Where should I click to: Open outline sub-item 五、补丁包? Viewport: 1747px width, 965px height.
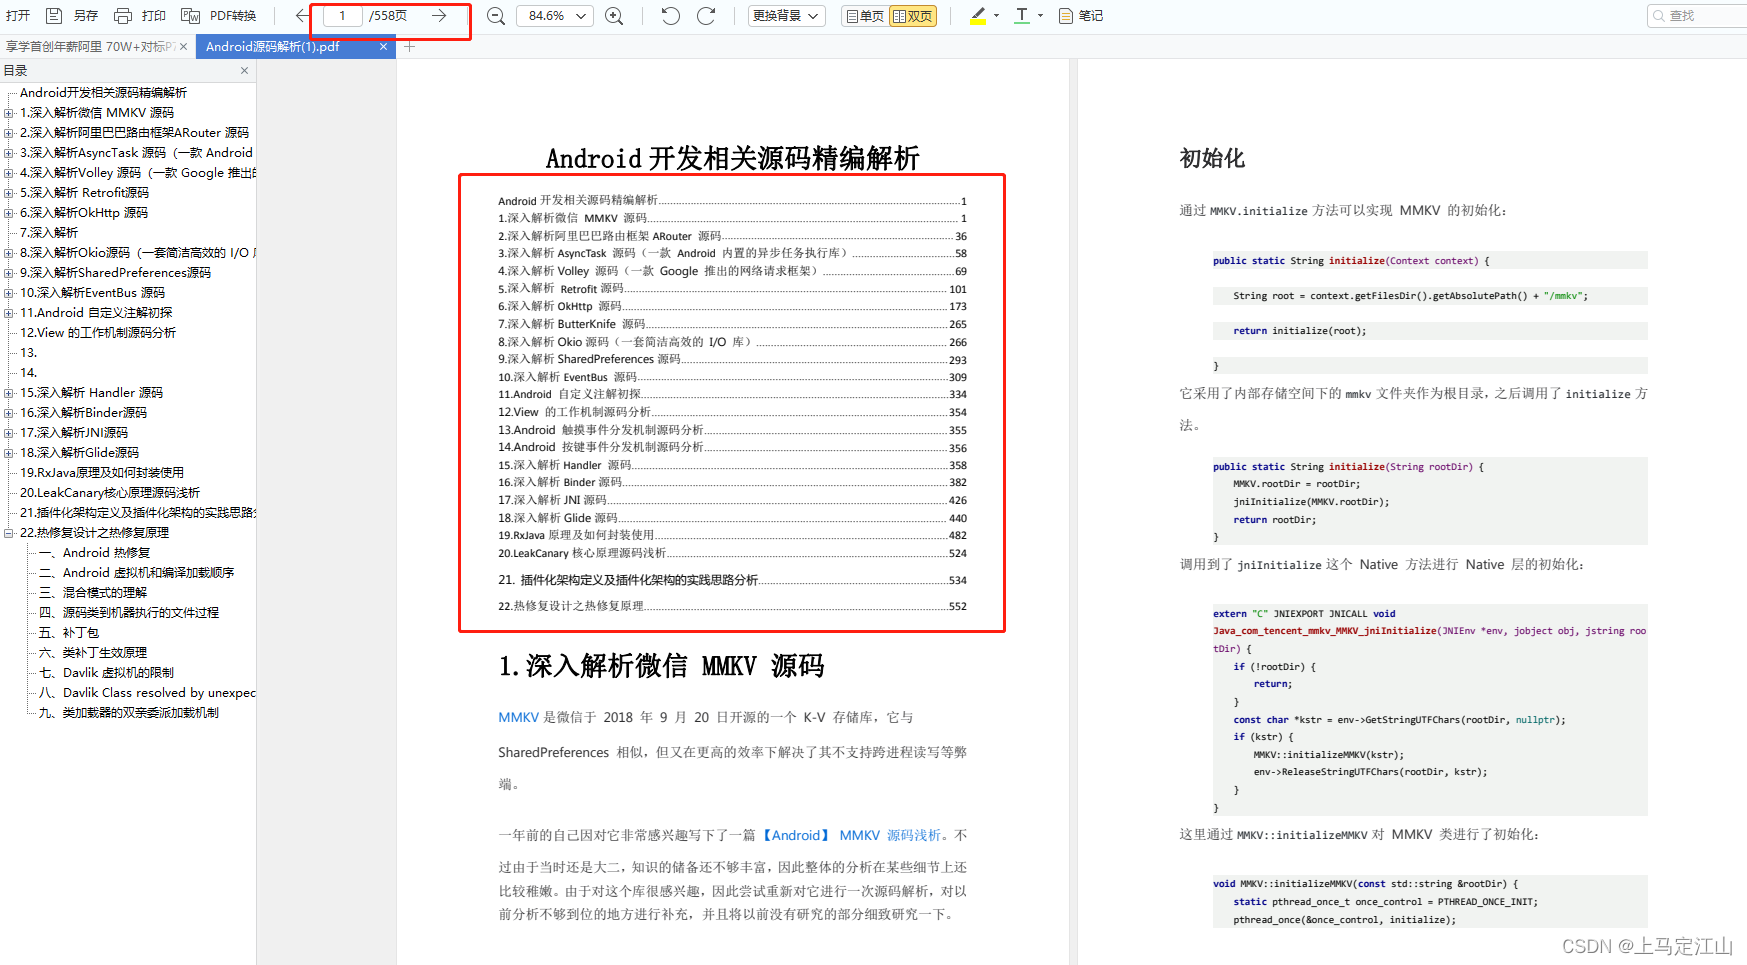[x=68, y=633]
